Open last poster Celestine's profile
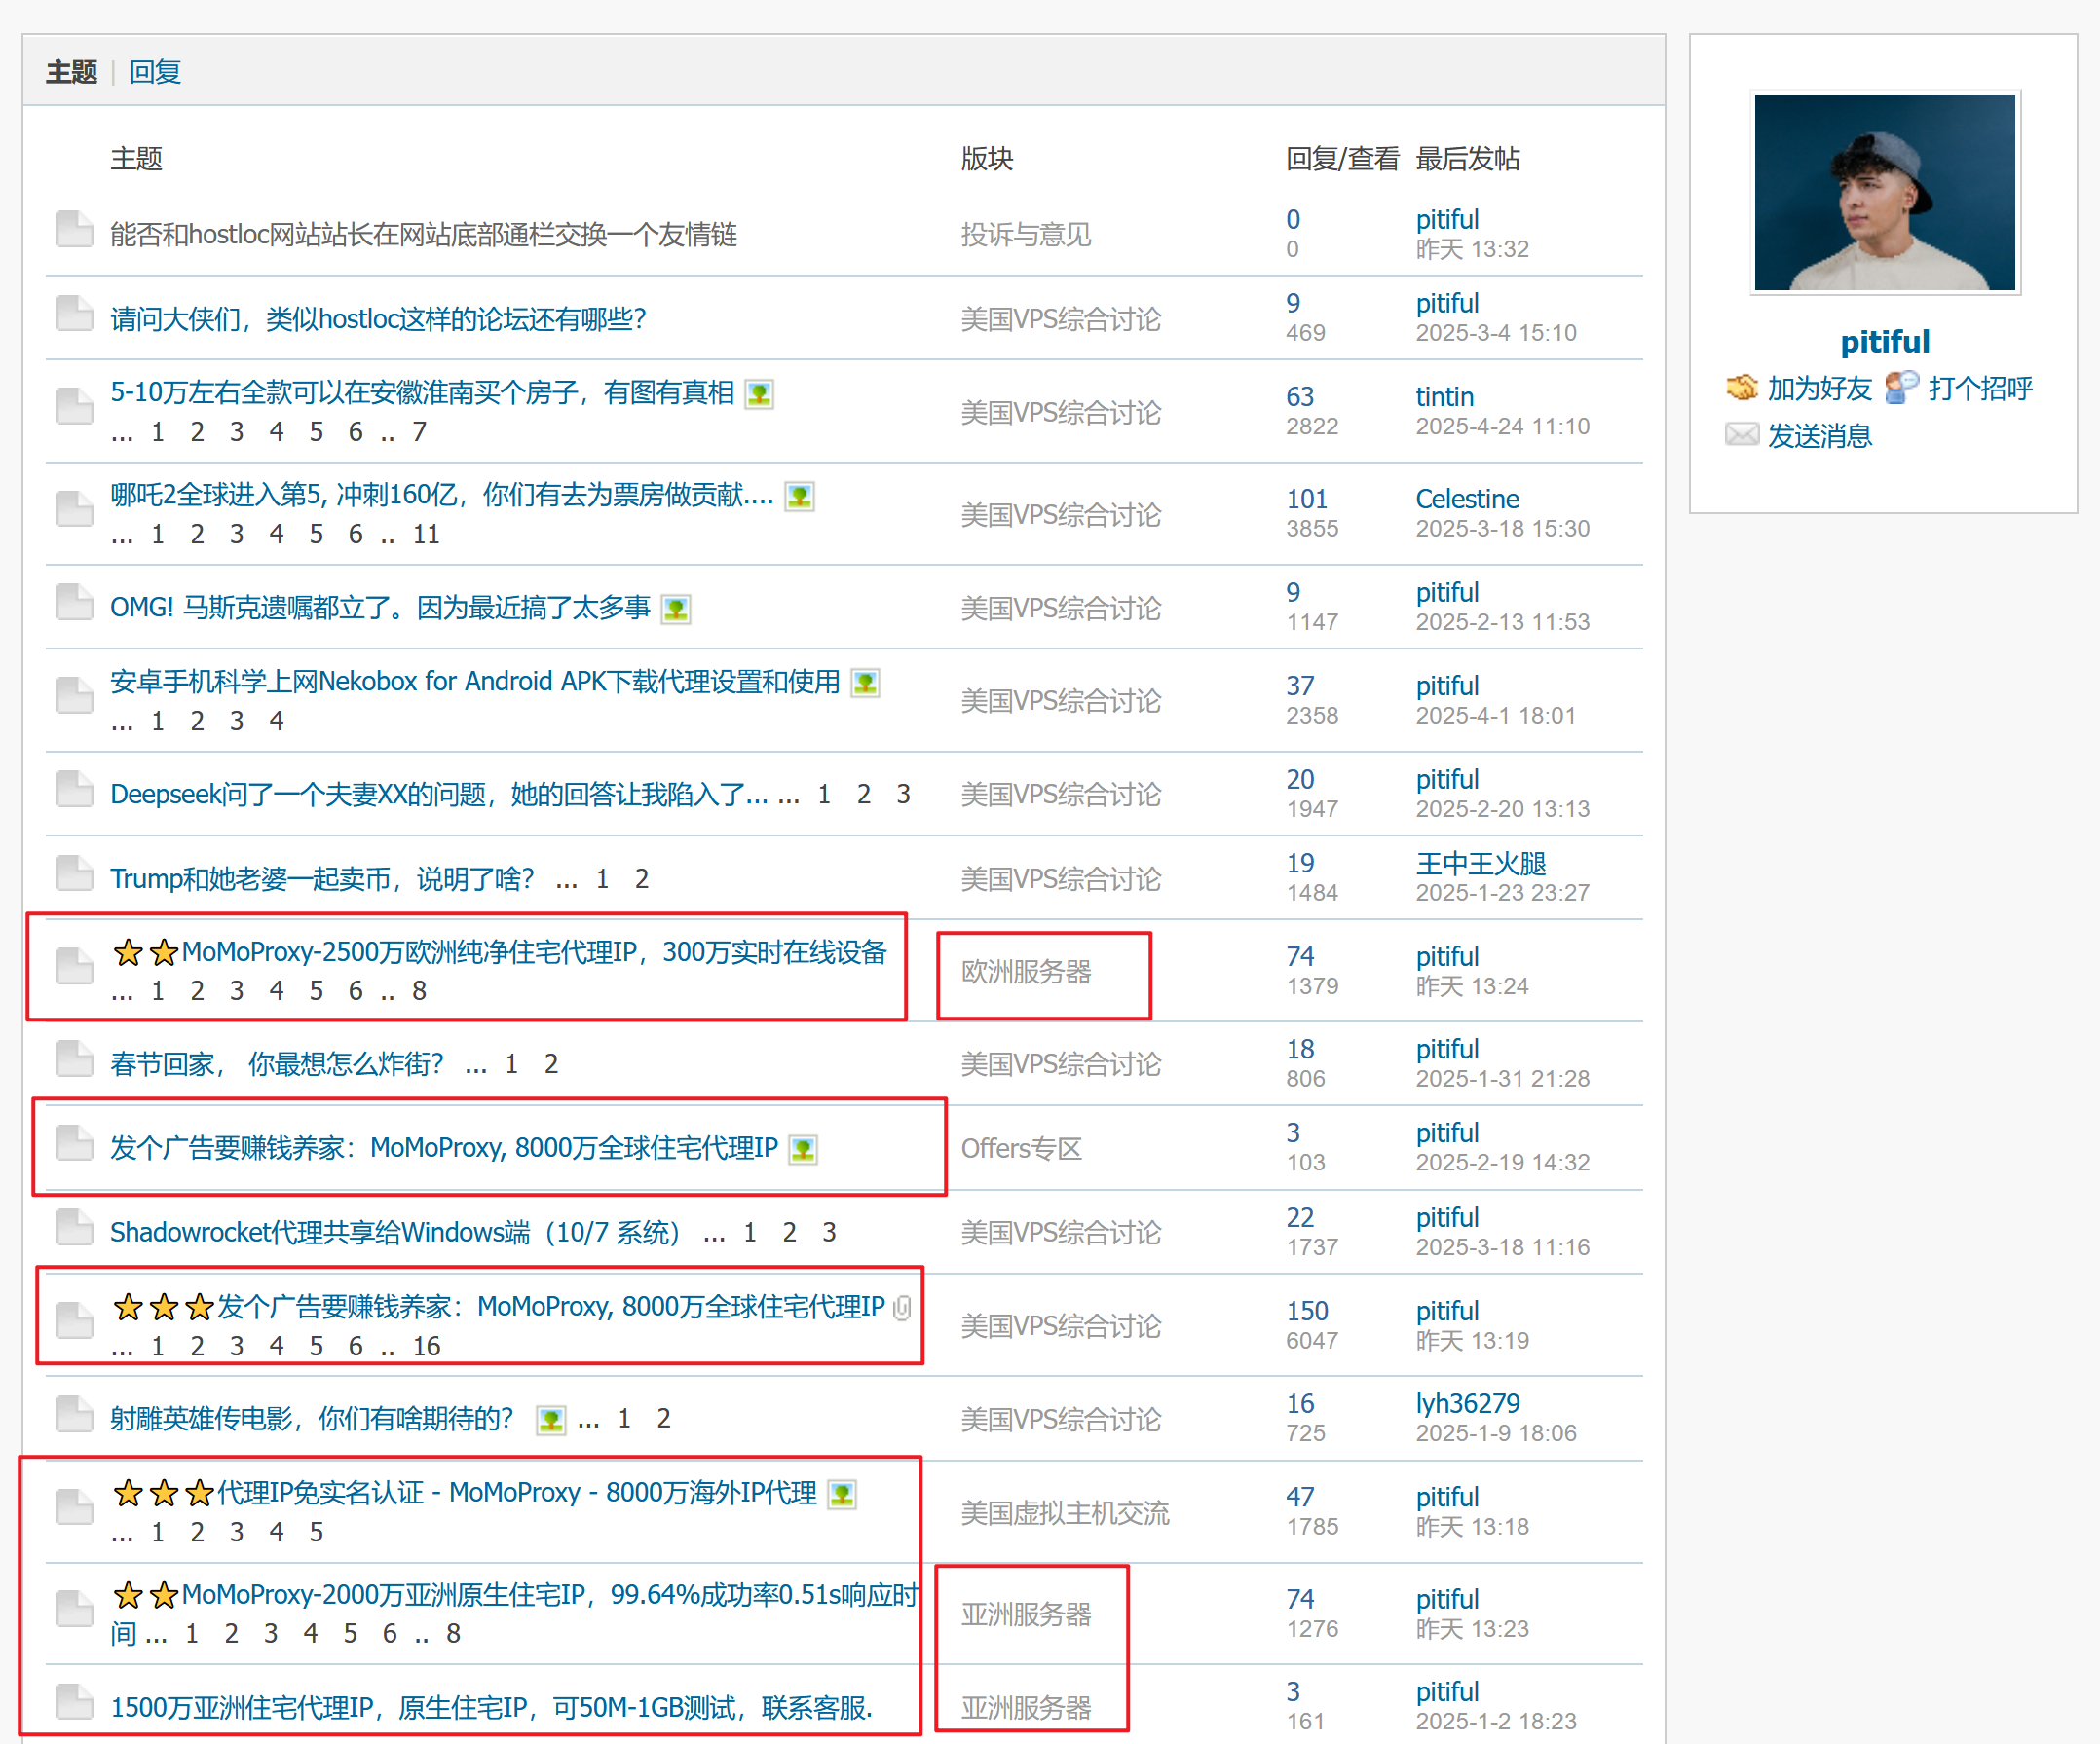This screenshot has width=2100, height=1744. pos(1467,499)
